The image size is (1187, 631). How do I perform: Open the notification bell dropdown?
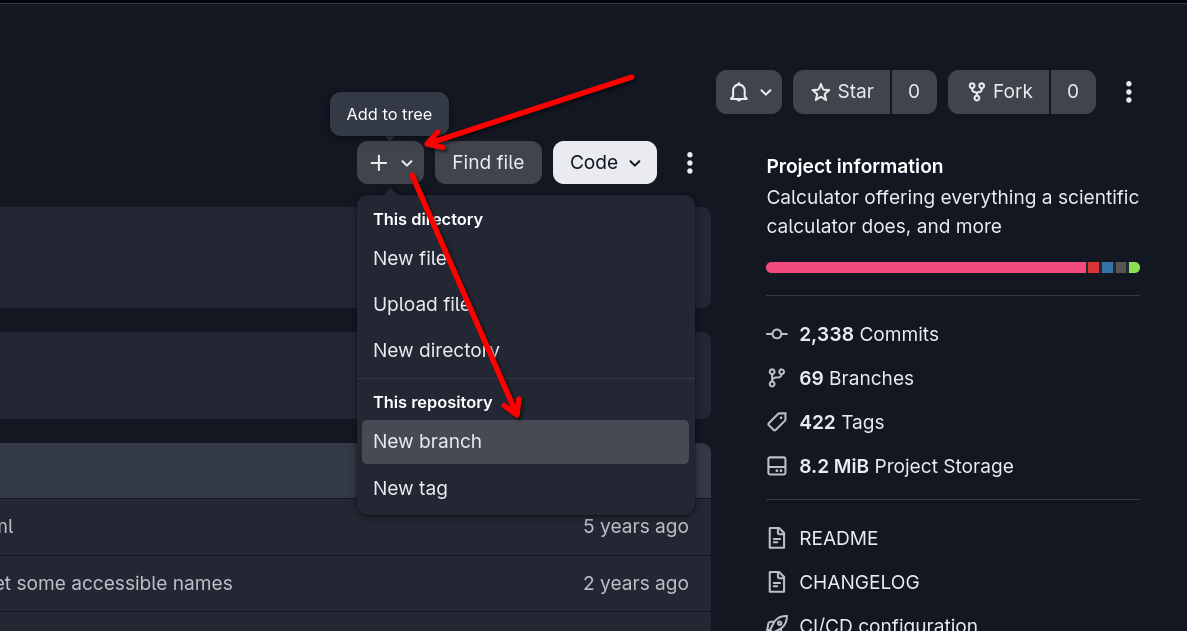[749, 92]
